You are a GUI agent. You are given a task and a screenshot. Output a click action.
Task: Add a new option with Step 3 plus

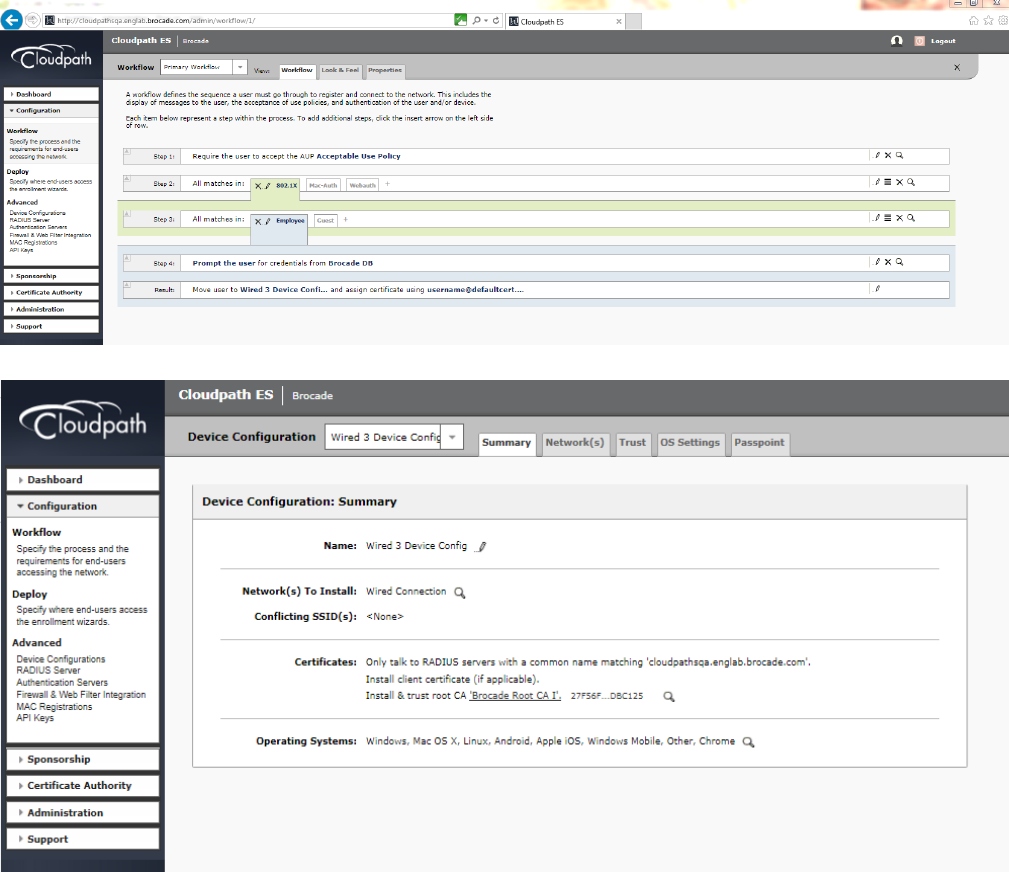point(346,219)
